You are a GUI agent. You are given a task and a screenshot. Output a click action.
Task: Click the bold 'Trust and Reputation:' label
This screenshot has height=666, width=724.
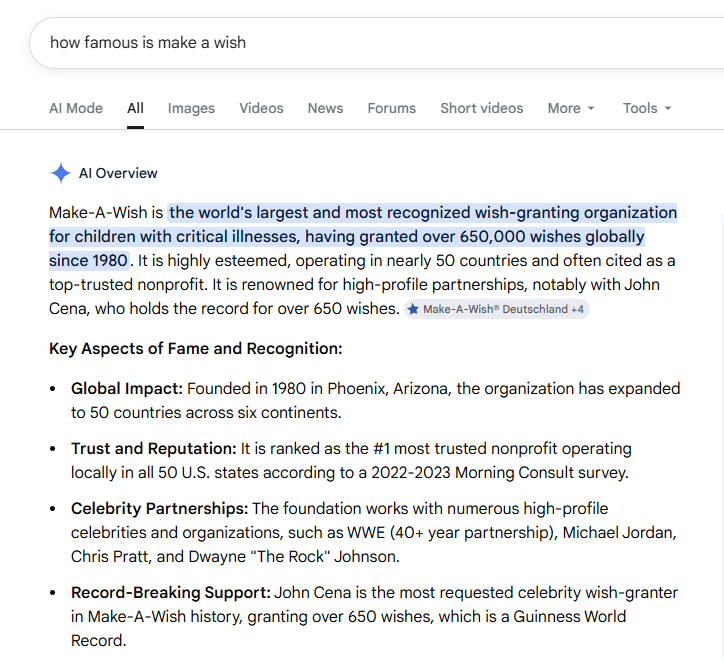[153, 448]
